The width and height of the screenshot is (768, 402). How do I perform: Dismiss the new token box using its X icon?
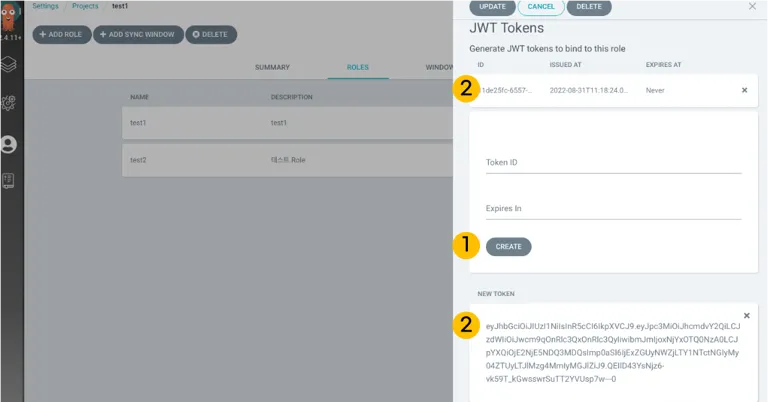tap(746, 316)
